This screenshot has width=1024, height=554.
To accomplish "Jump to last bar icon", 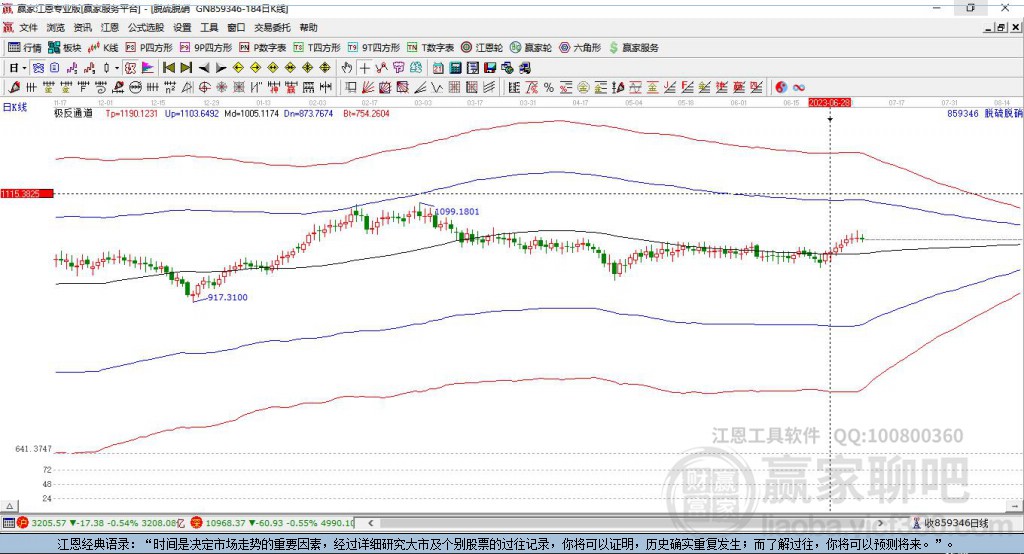I will [x=186, y=68].
